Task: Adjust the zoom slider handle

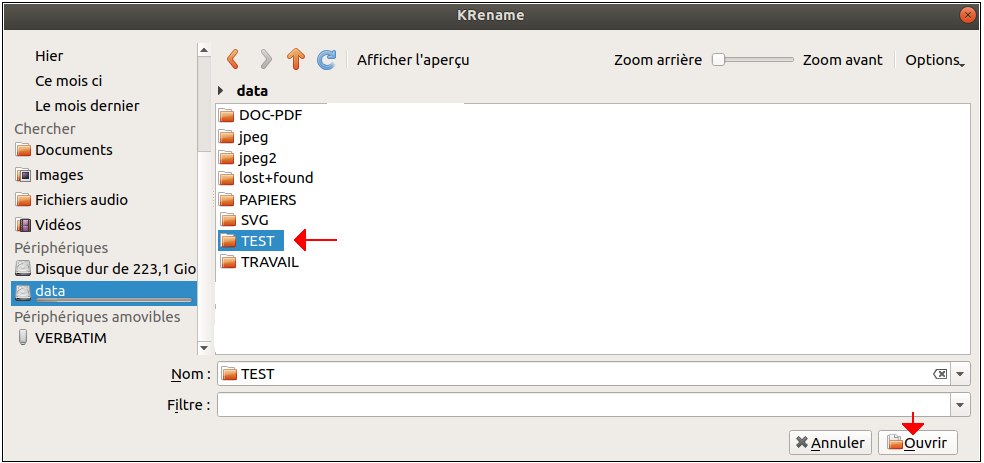Action: (719, 60)
